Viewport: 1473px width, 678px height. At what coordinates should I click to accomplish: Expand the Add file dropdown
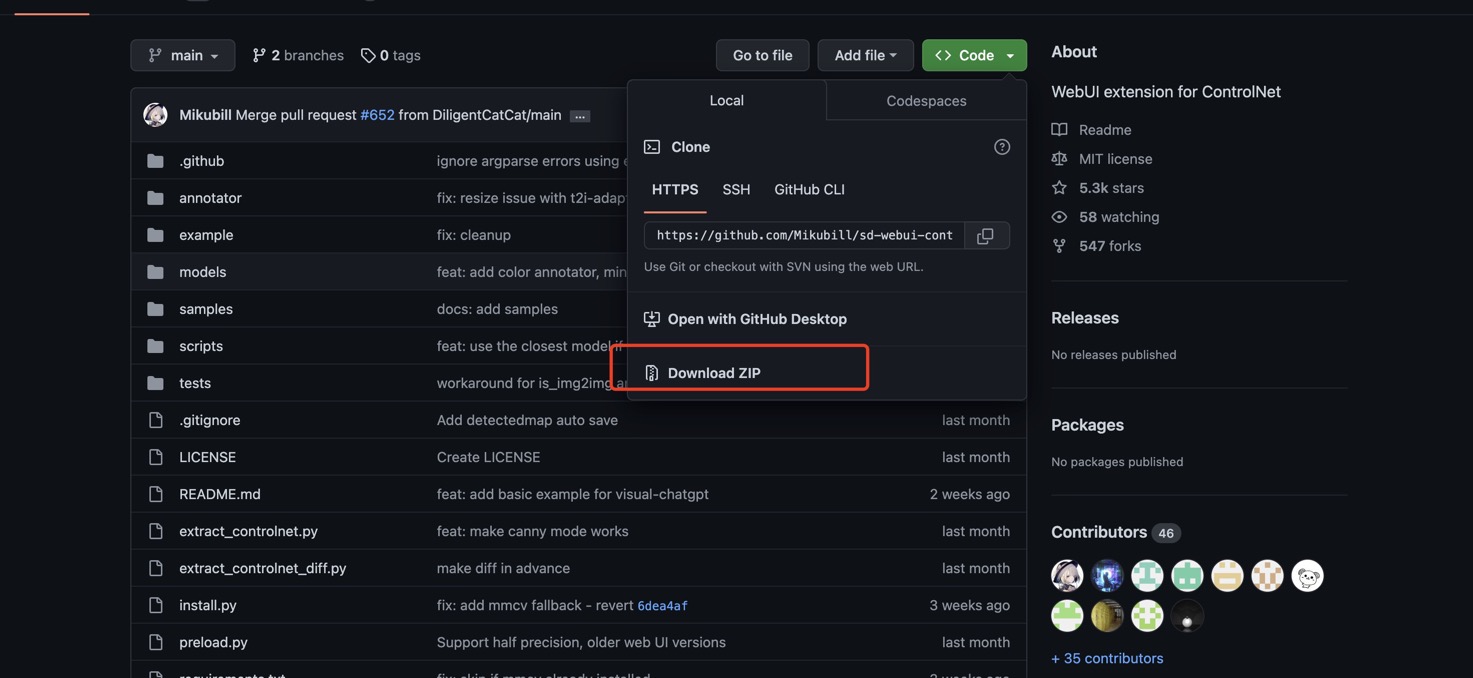(865, 55)
